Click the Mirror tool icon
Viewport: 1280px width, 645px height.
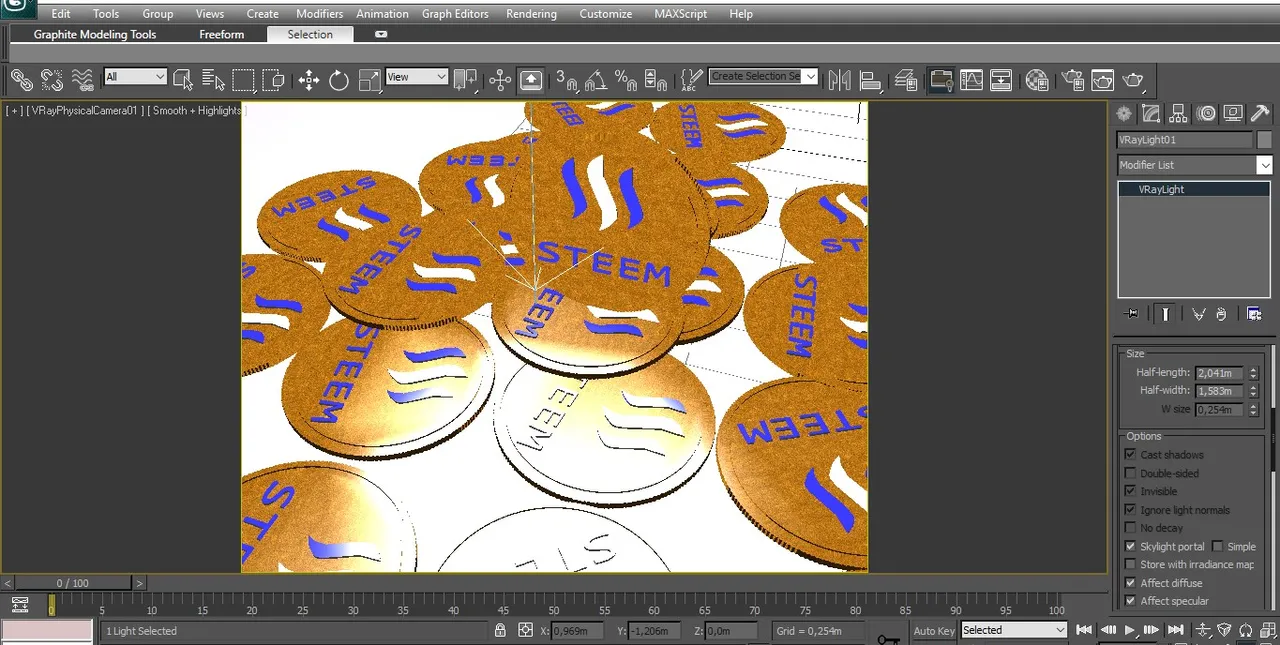pos(840,79)
